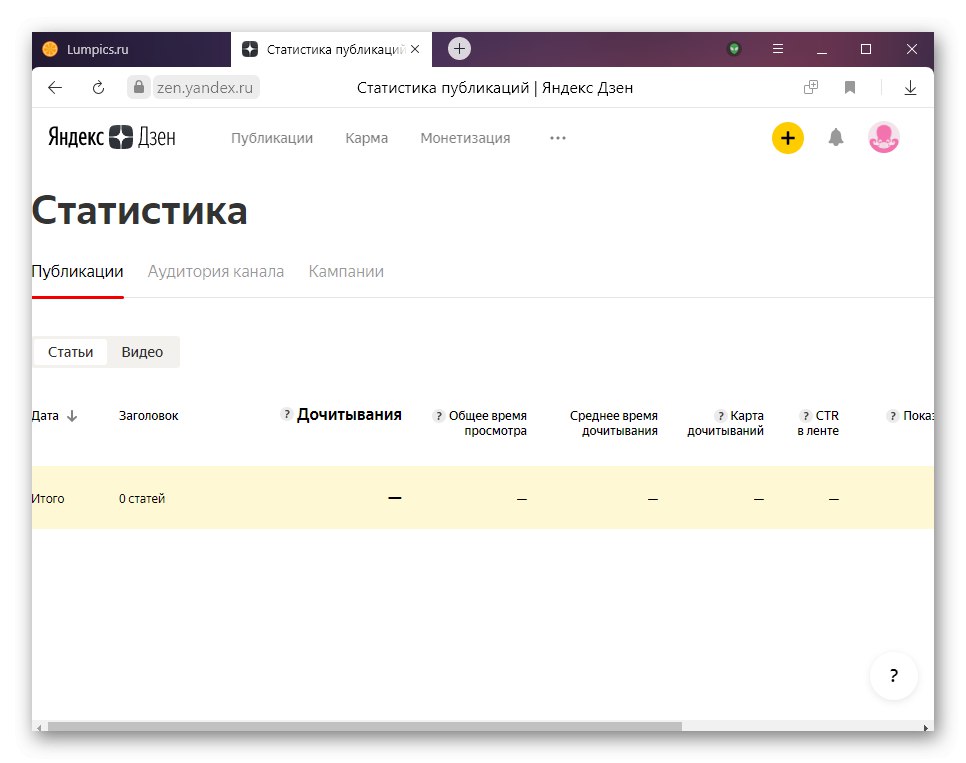Screen dimensions: 966x763
Task: Reload the statistics page
Action: click(x=97, y=88)
